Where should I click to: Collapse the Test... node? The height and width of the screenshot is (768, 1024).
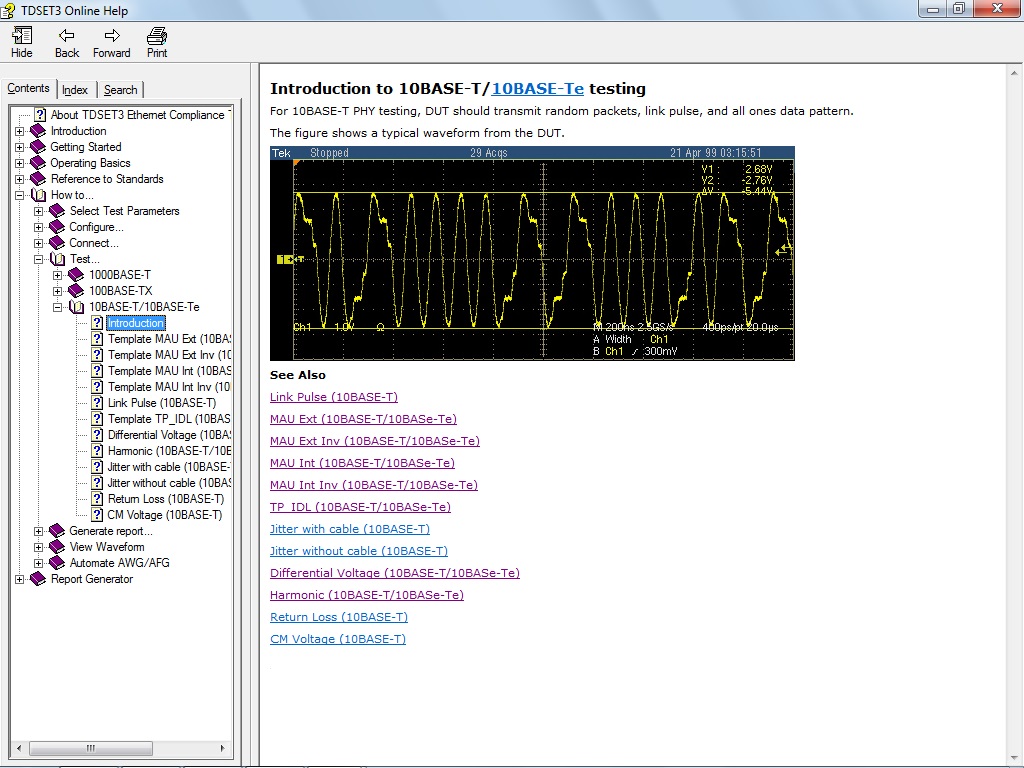tap(39, 259)
